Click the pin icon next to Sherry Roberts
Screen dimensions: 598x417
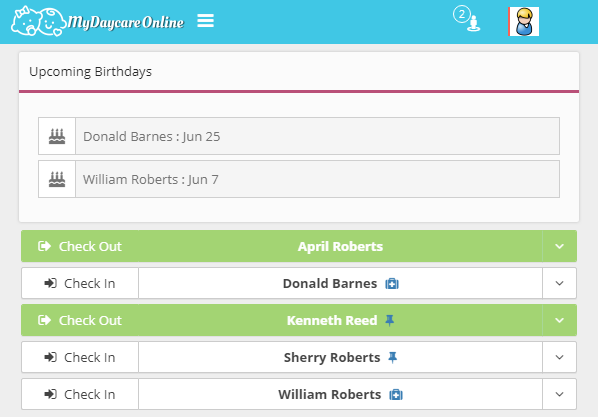[x=392, y=357]
